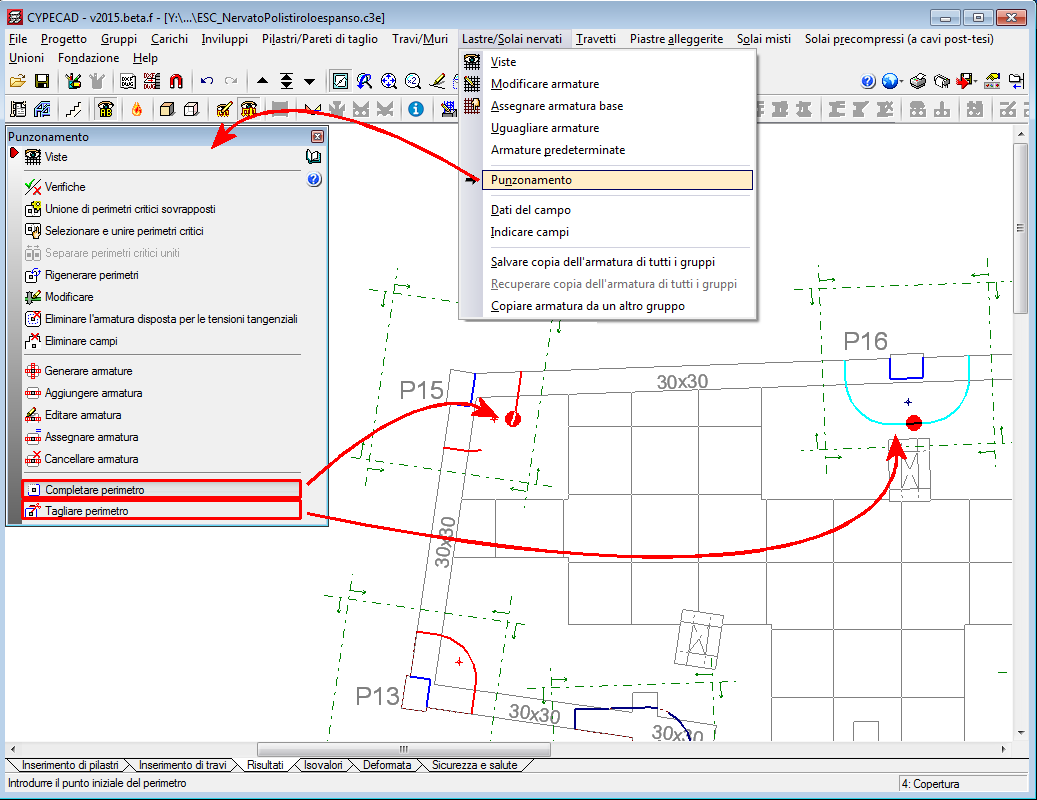1037x800 pixels.
Task: Toggle the zoom window mode icon
Action: (x=341, y=81)
